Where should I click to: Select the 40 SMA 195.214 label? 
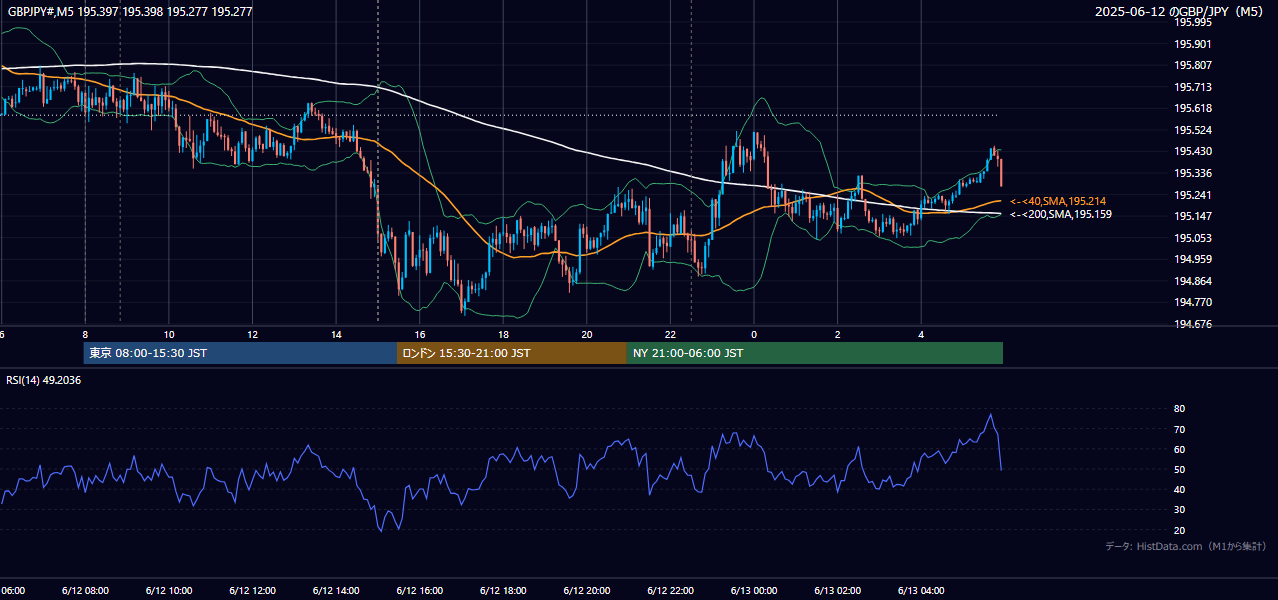tap(1058, 201)
